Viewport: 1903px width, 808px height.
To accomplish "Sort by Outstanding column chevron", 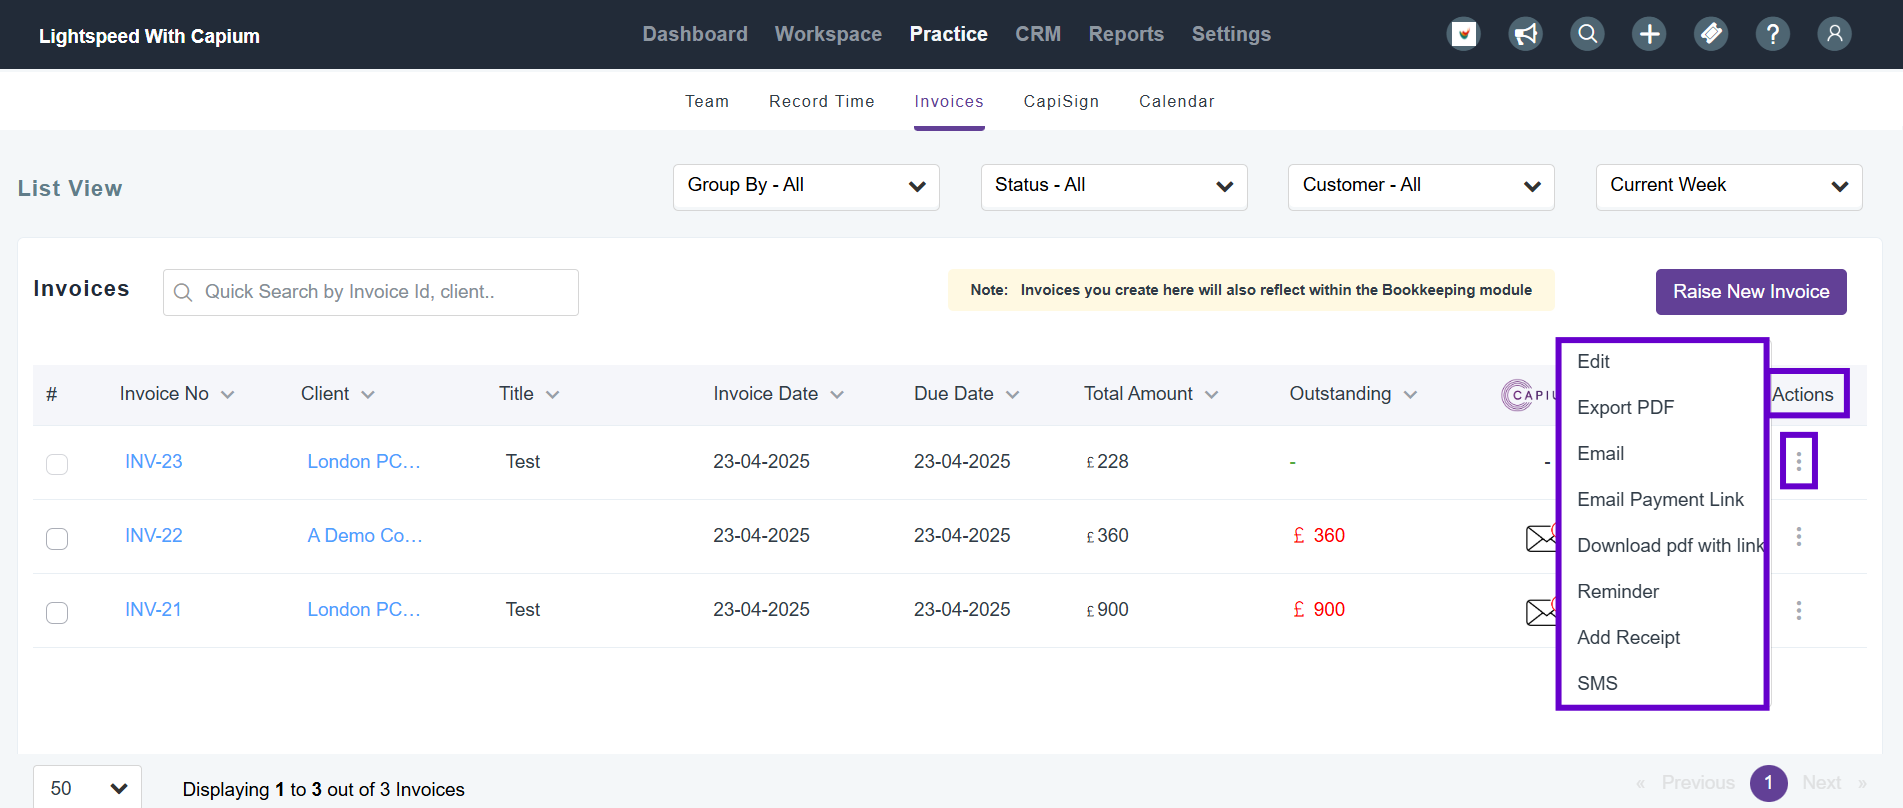I will (x=1411, y=395).
